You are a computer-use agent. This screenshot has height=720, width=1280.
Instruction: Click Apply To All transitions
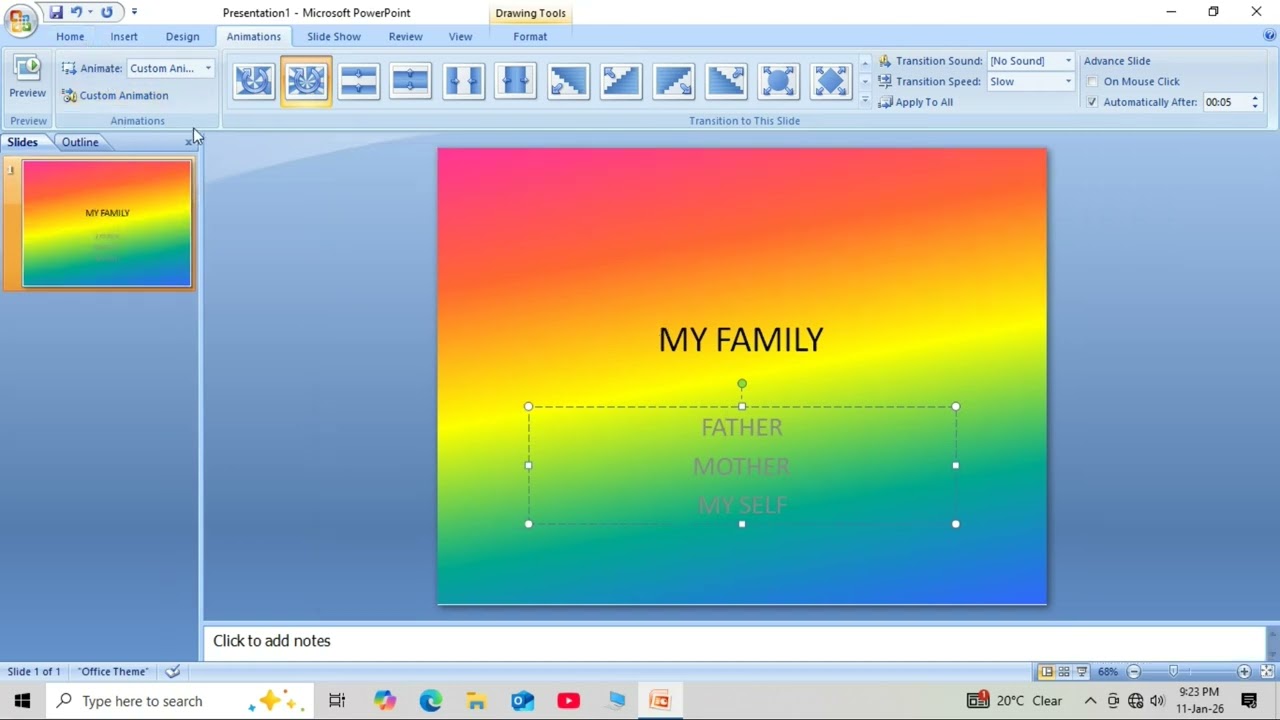point(916,102)
